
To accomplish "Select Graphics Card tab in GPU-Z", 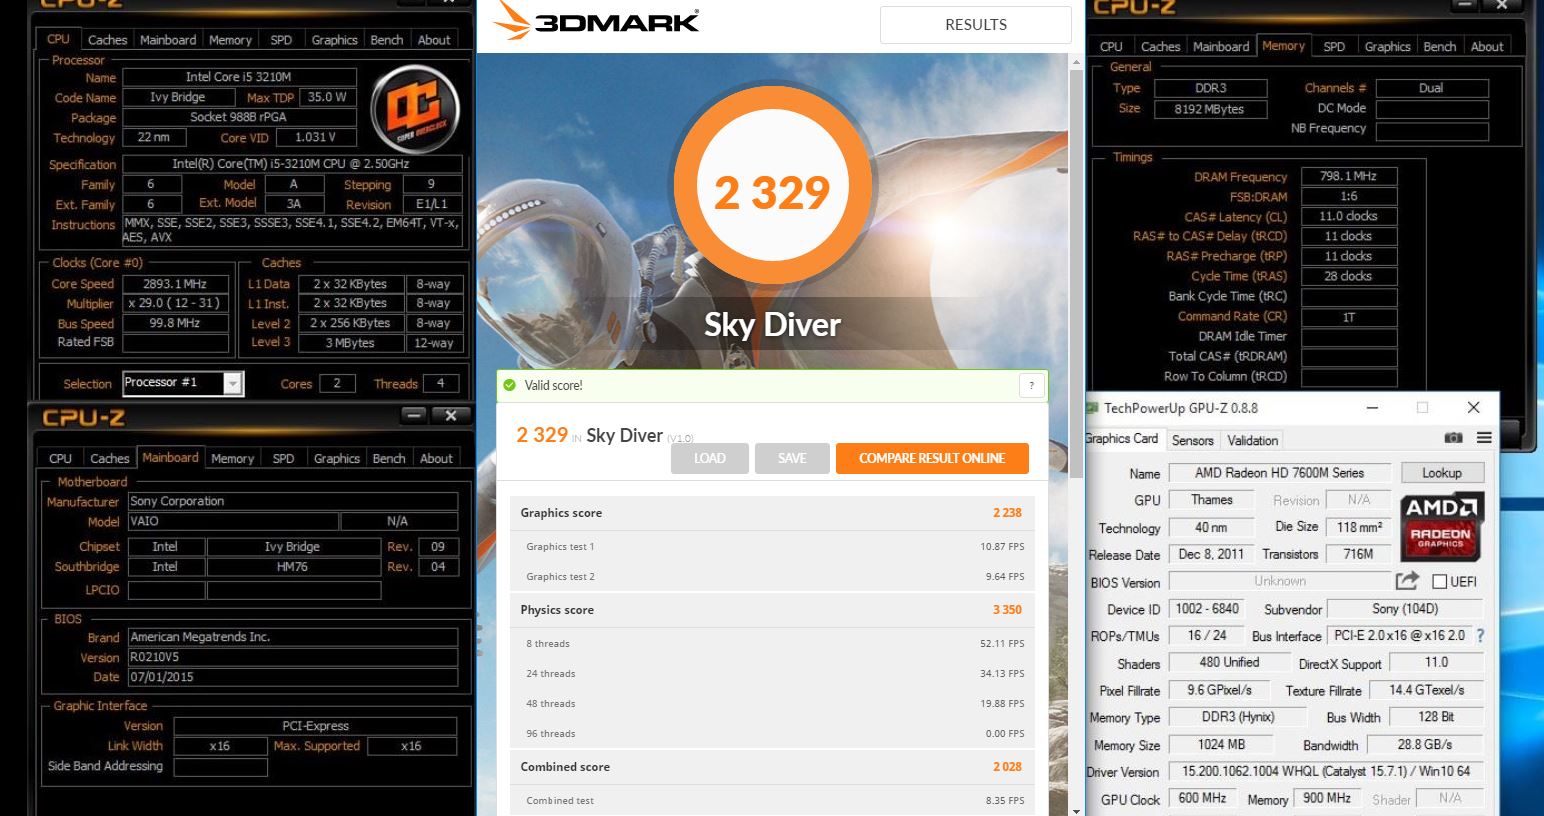I will point(1122,438).
